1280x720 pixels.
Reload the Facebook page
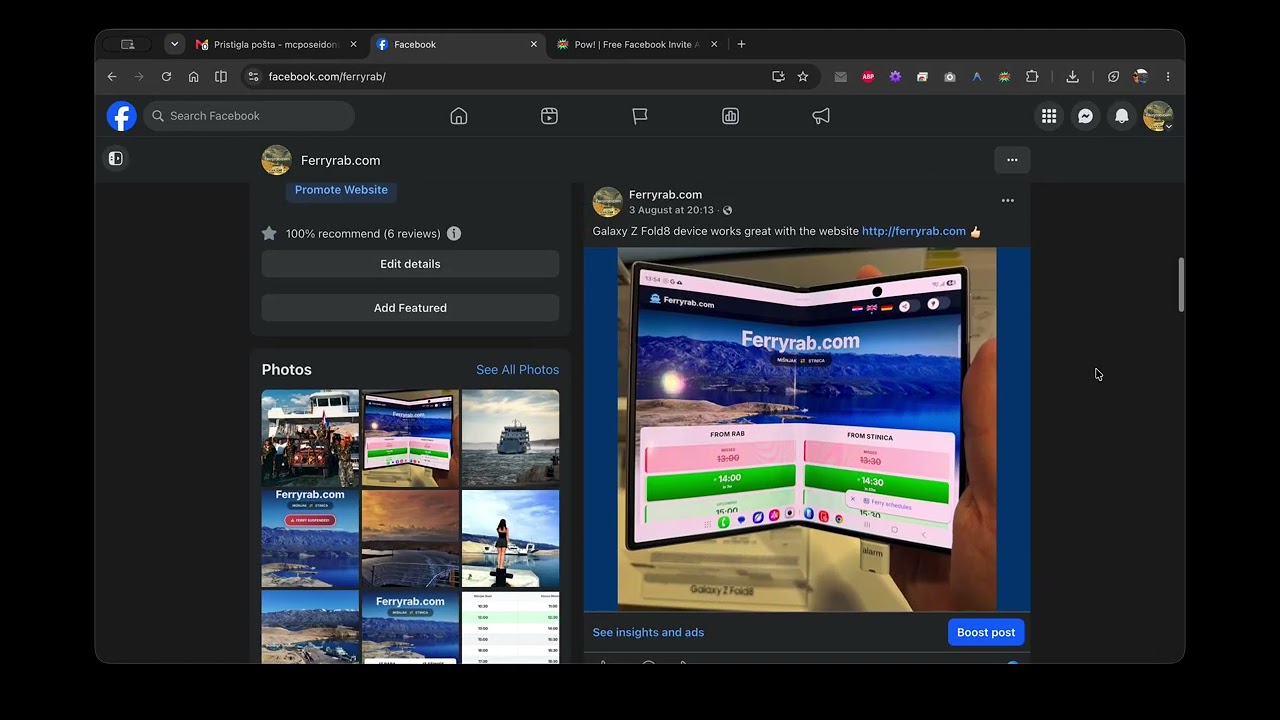(166, 76)
